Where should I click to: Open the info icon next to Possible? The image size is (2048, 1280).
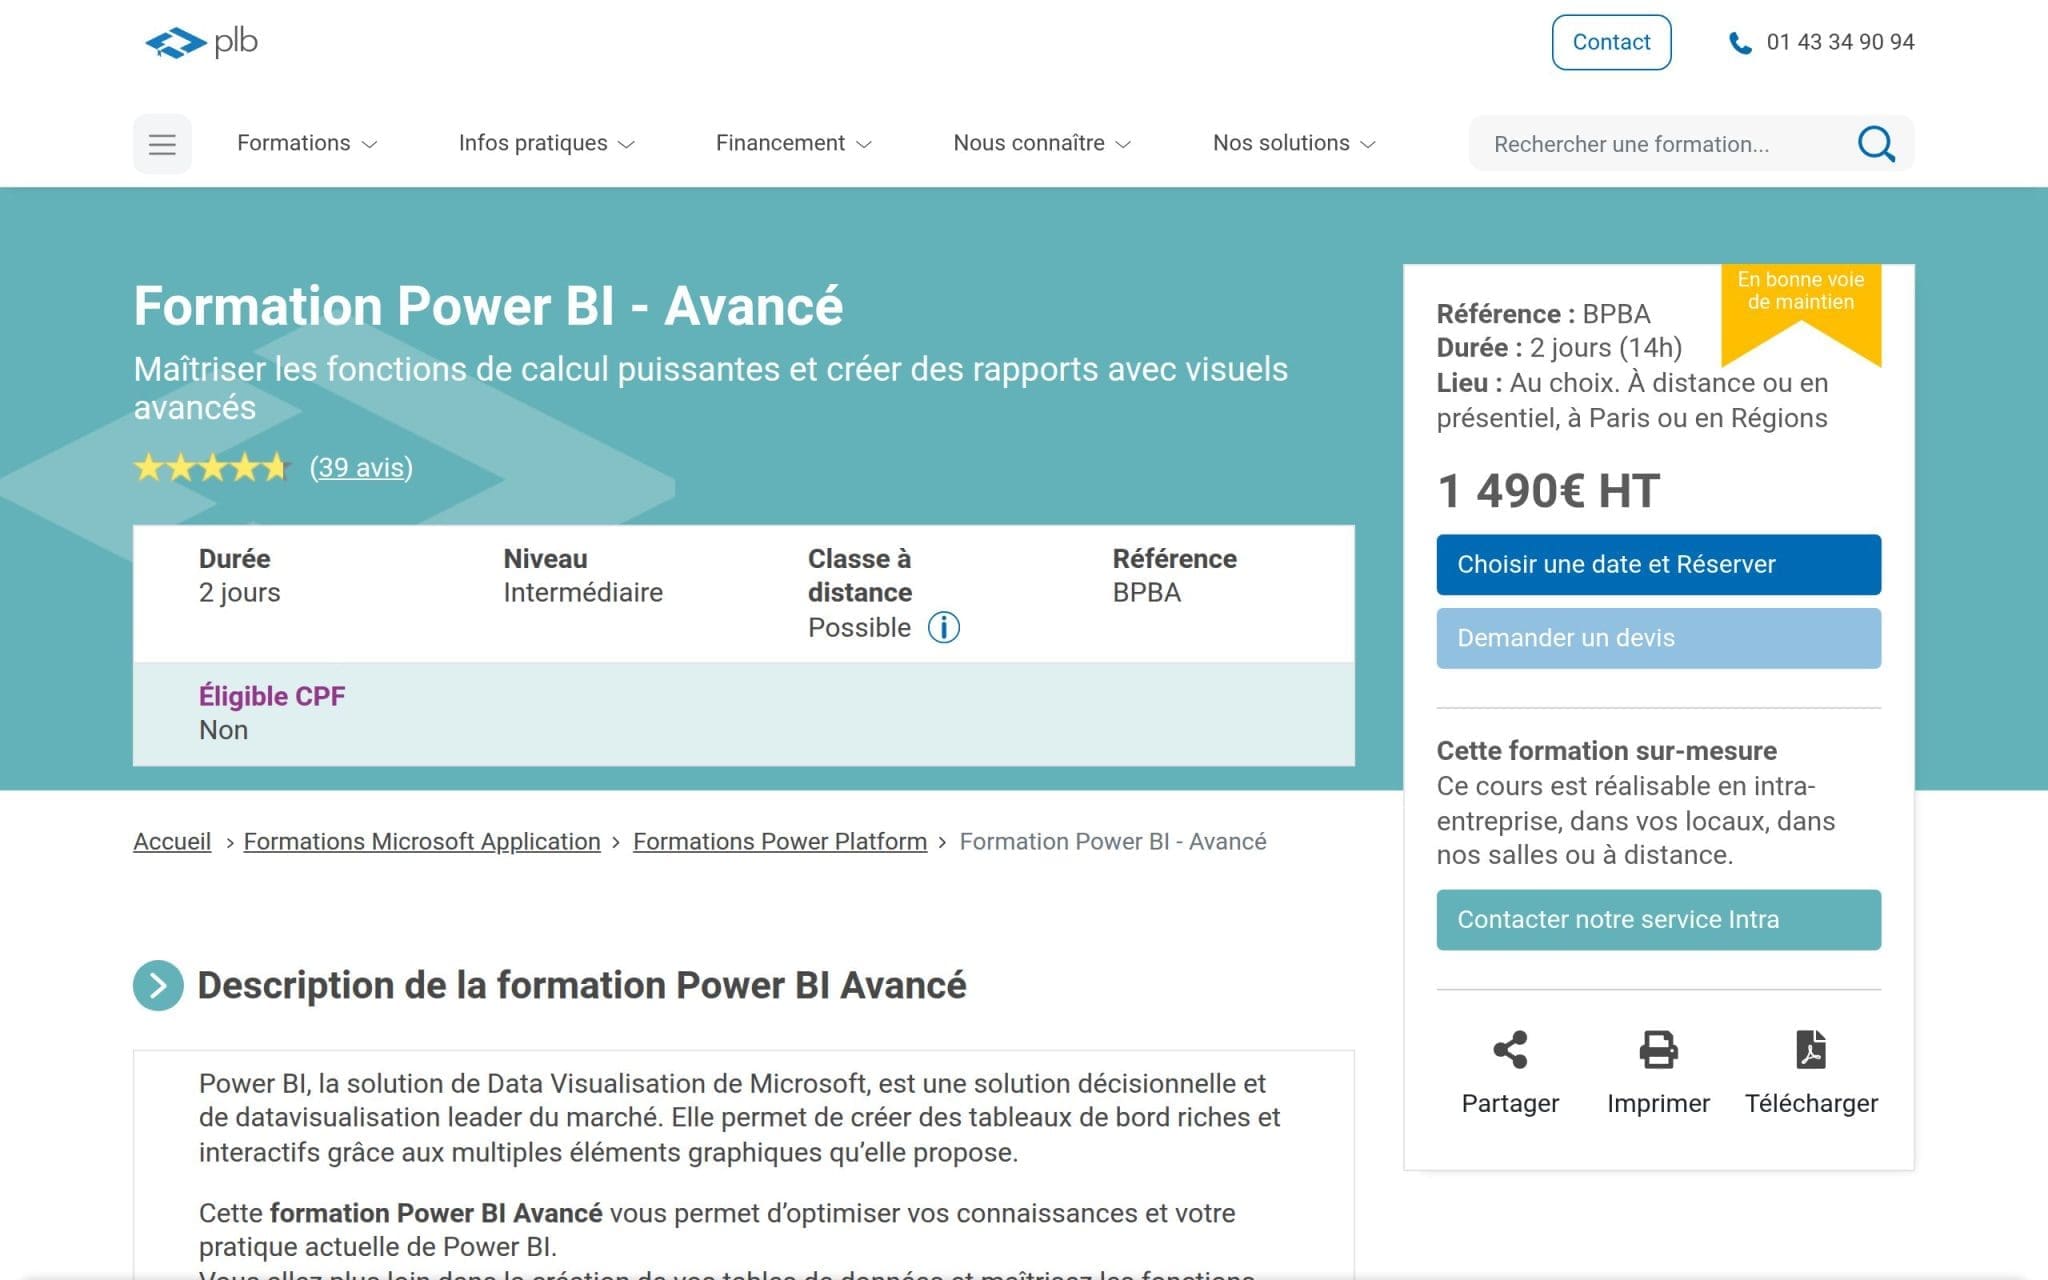[x=943, y=628]
